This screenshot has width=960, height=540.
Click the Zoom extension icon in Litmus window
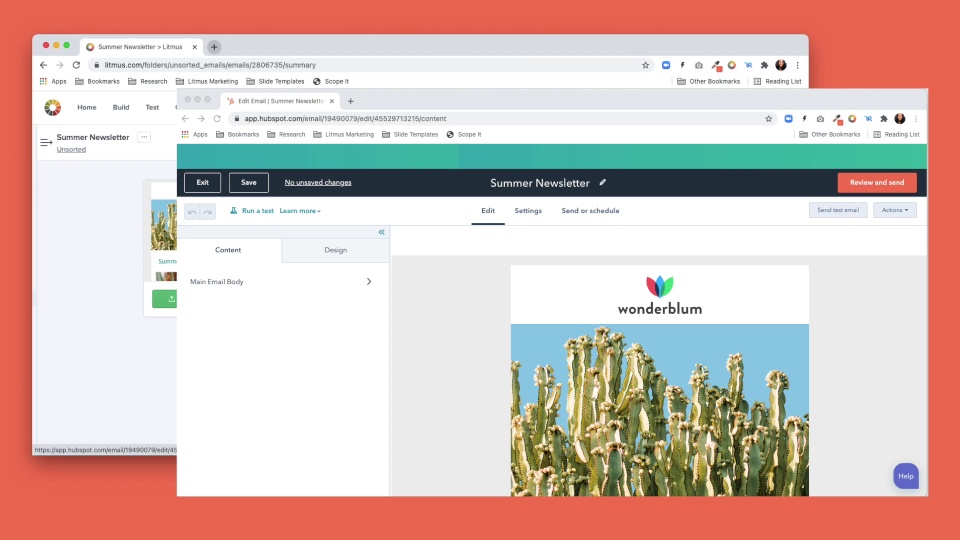tap(666, 65)
